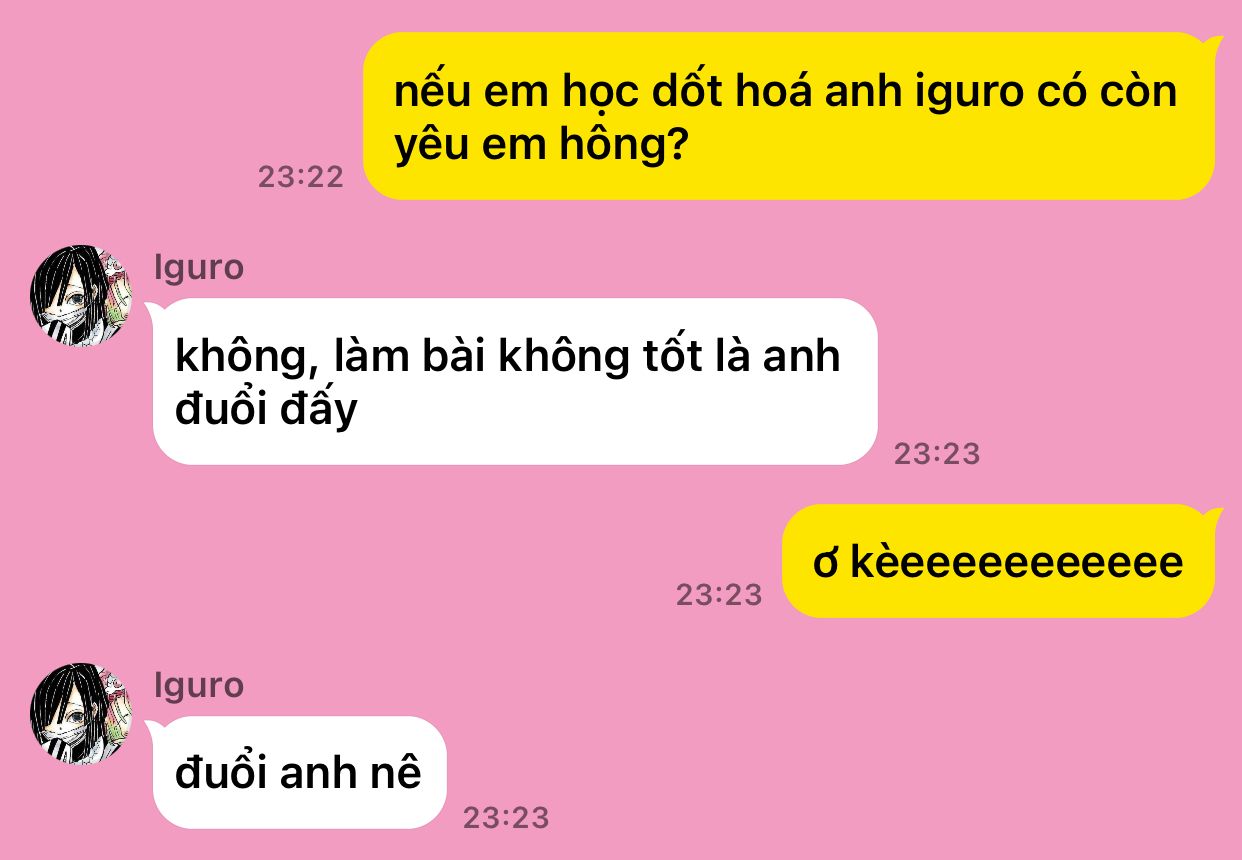The width and height of the screenshot is (1242, 860).
Task: Click the Iguro sender name above 'đuổi anh nê'
Action: [199, 685]
